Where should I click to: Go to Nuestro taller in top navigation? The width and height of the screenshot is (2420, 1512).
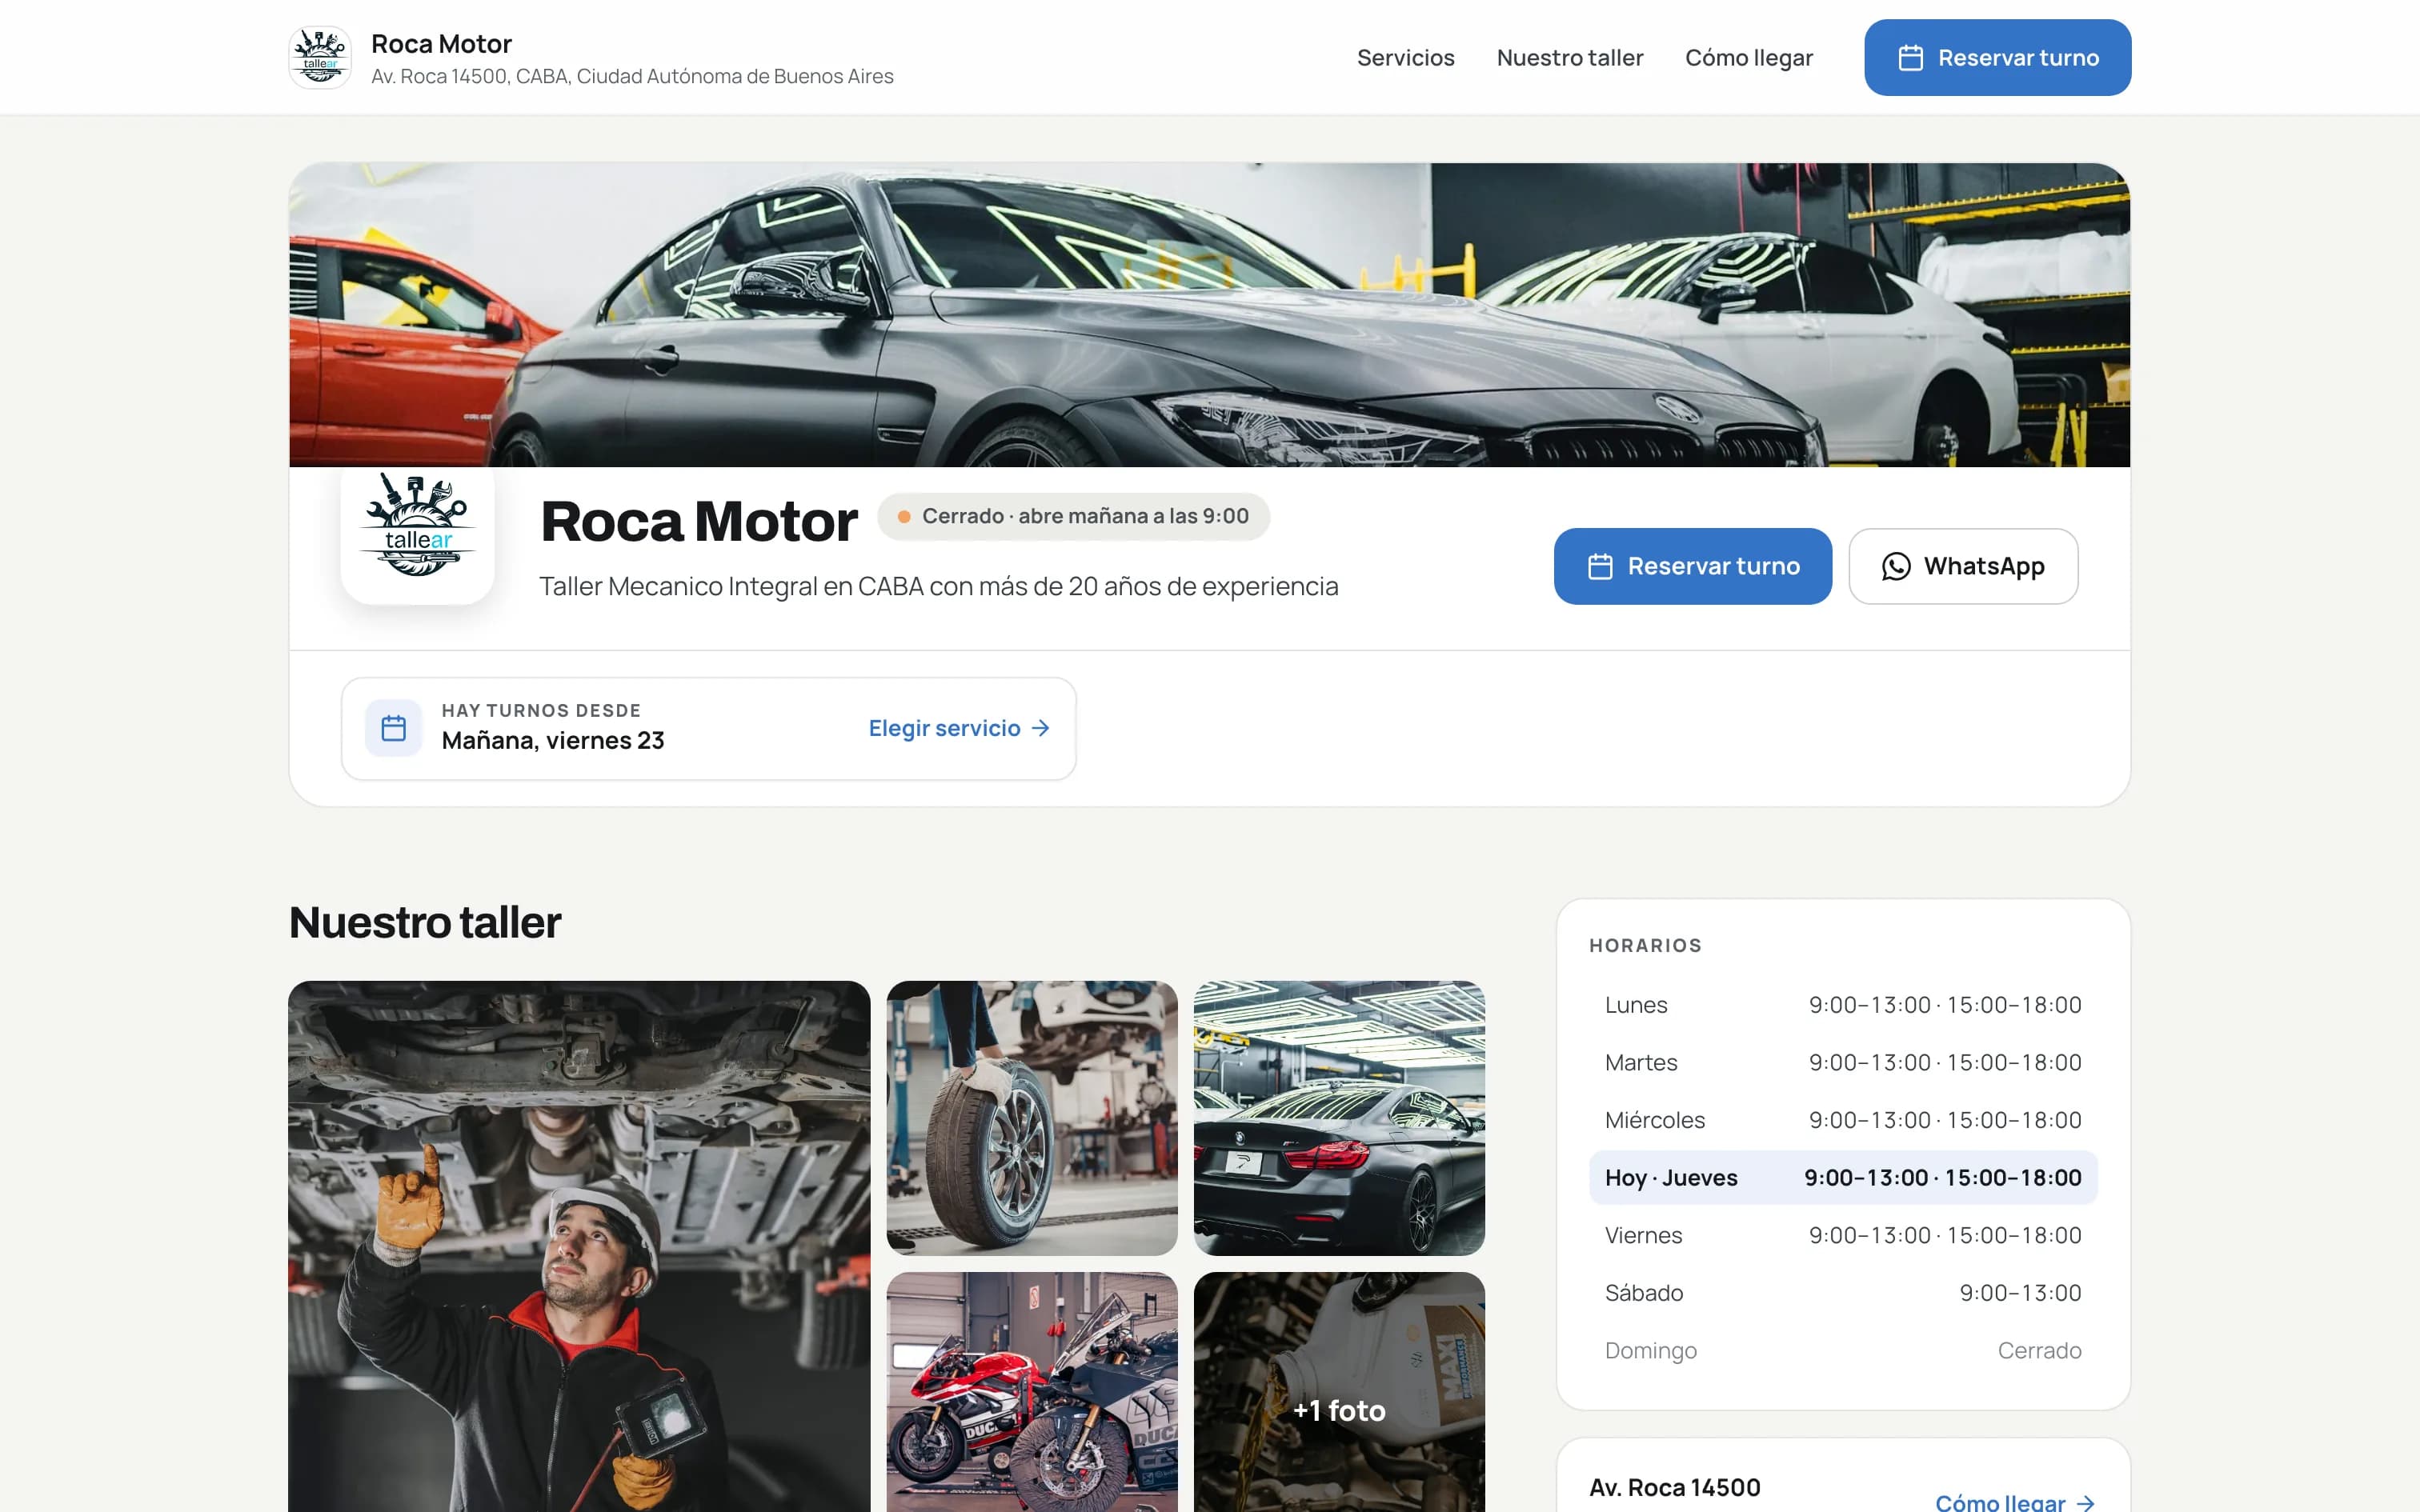[1569, 58]
